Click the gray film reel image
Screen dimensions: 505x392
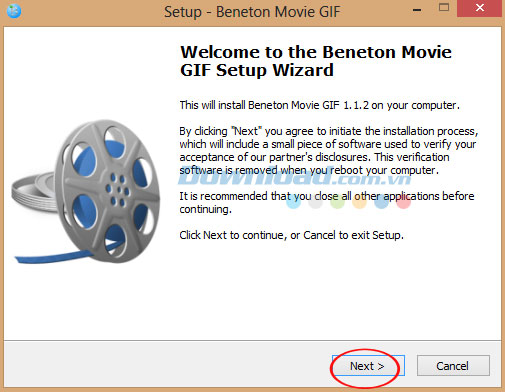coord(107,191)
